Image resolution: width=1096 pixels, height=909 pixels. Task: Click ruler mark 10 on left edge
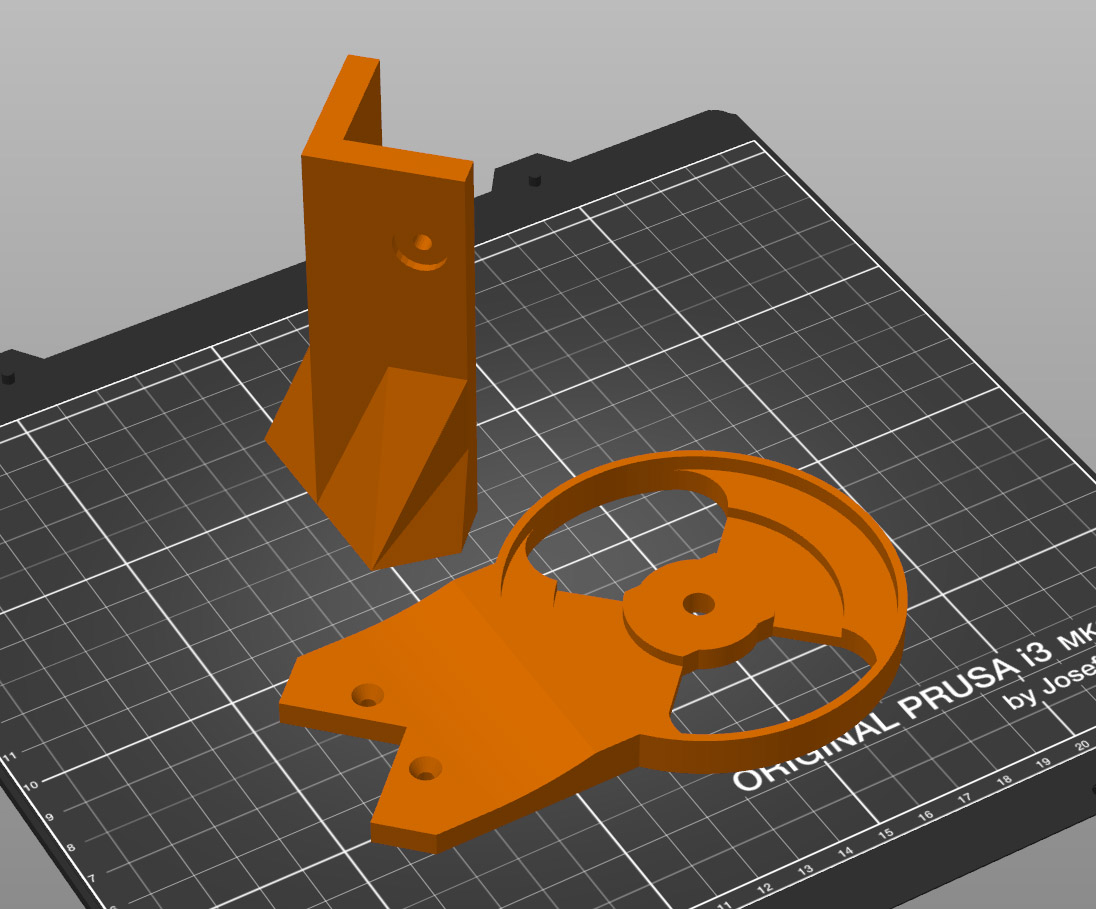point(30,786)
